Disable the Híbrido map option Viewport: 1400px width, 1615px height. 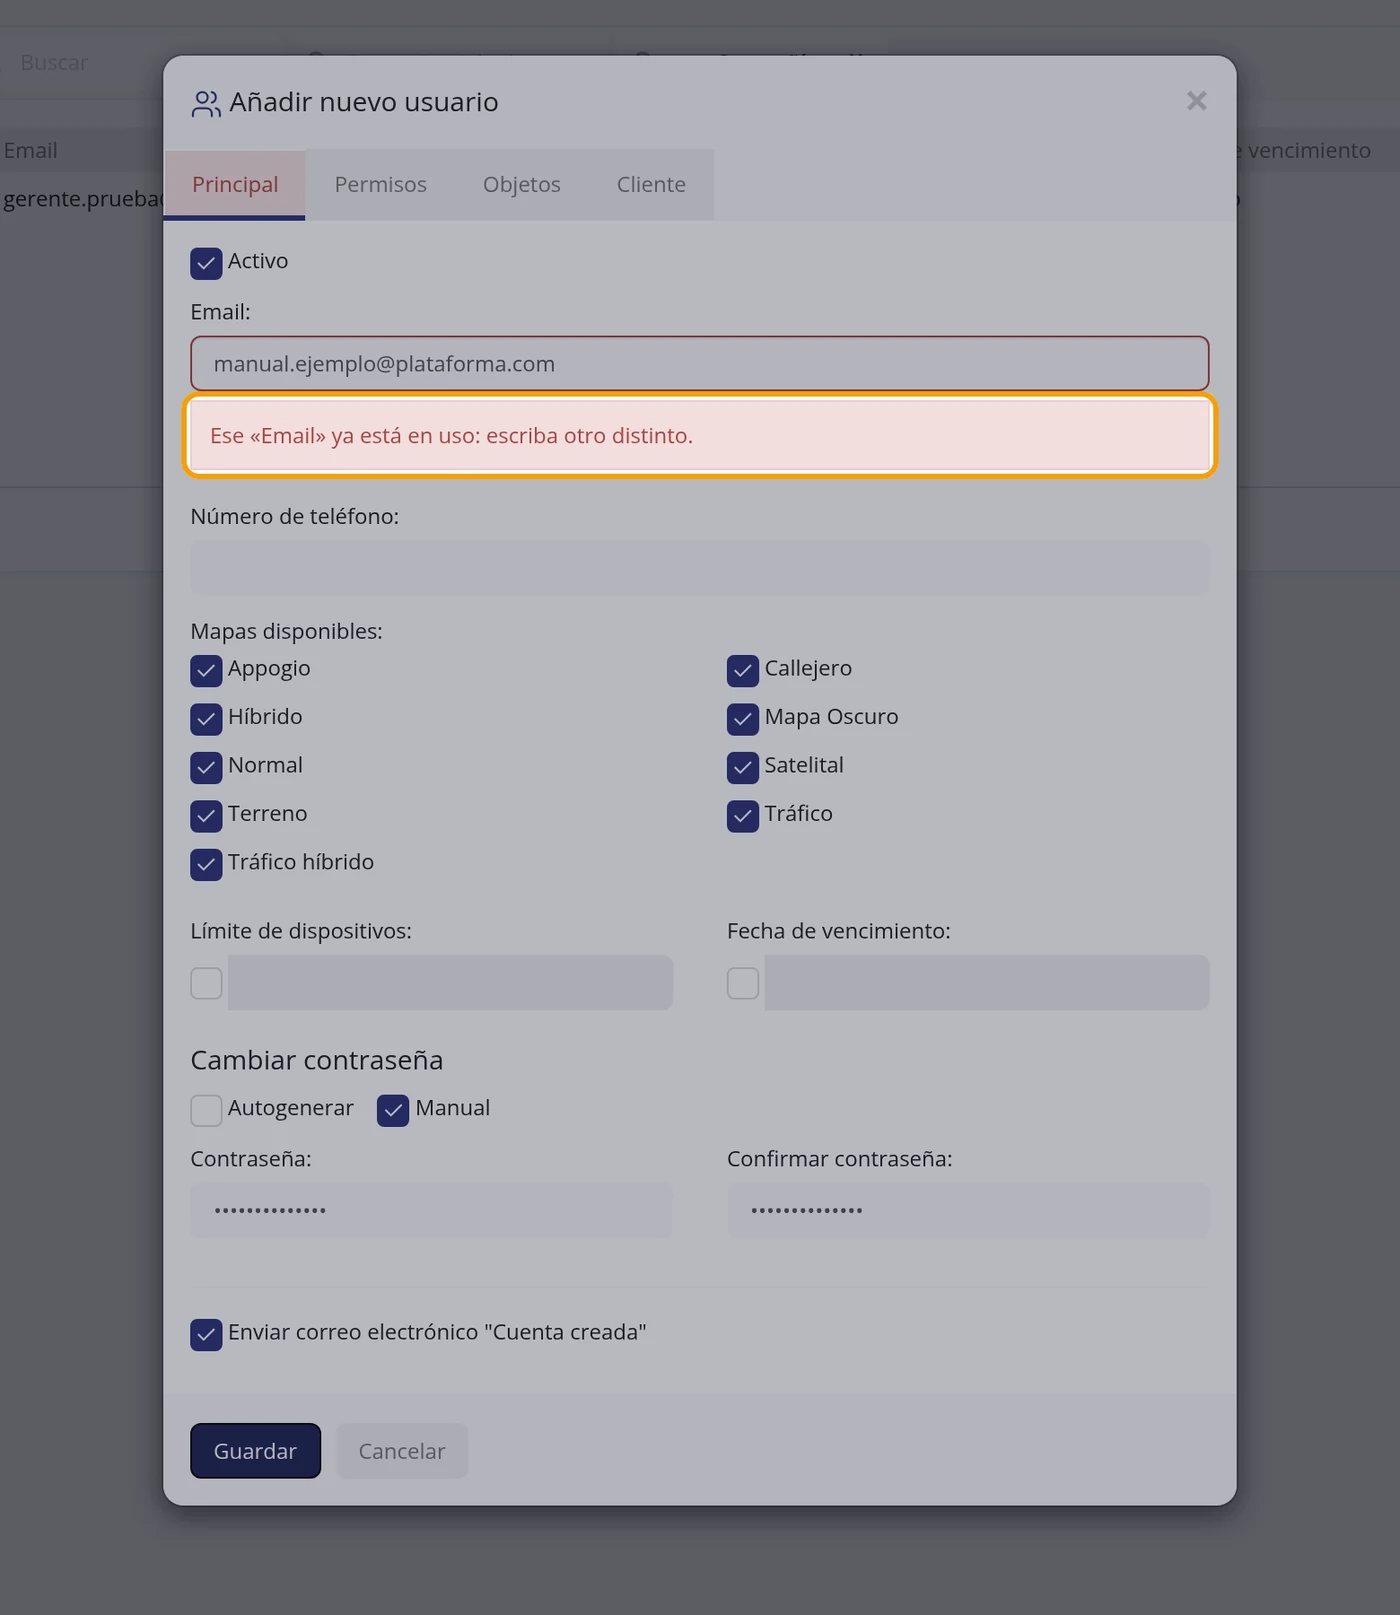206,718
